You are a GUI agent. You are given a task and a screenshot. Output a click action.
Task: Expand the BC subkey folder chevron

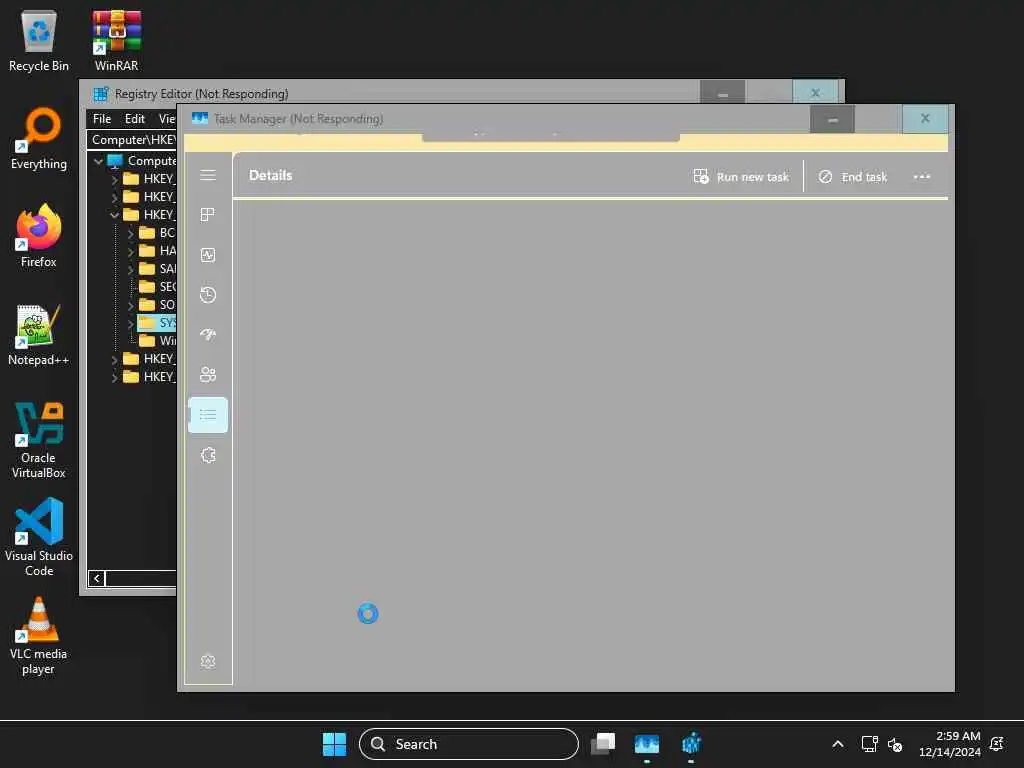click(x=130, y=233)
